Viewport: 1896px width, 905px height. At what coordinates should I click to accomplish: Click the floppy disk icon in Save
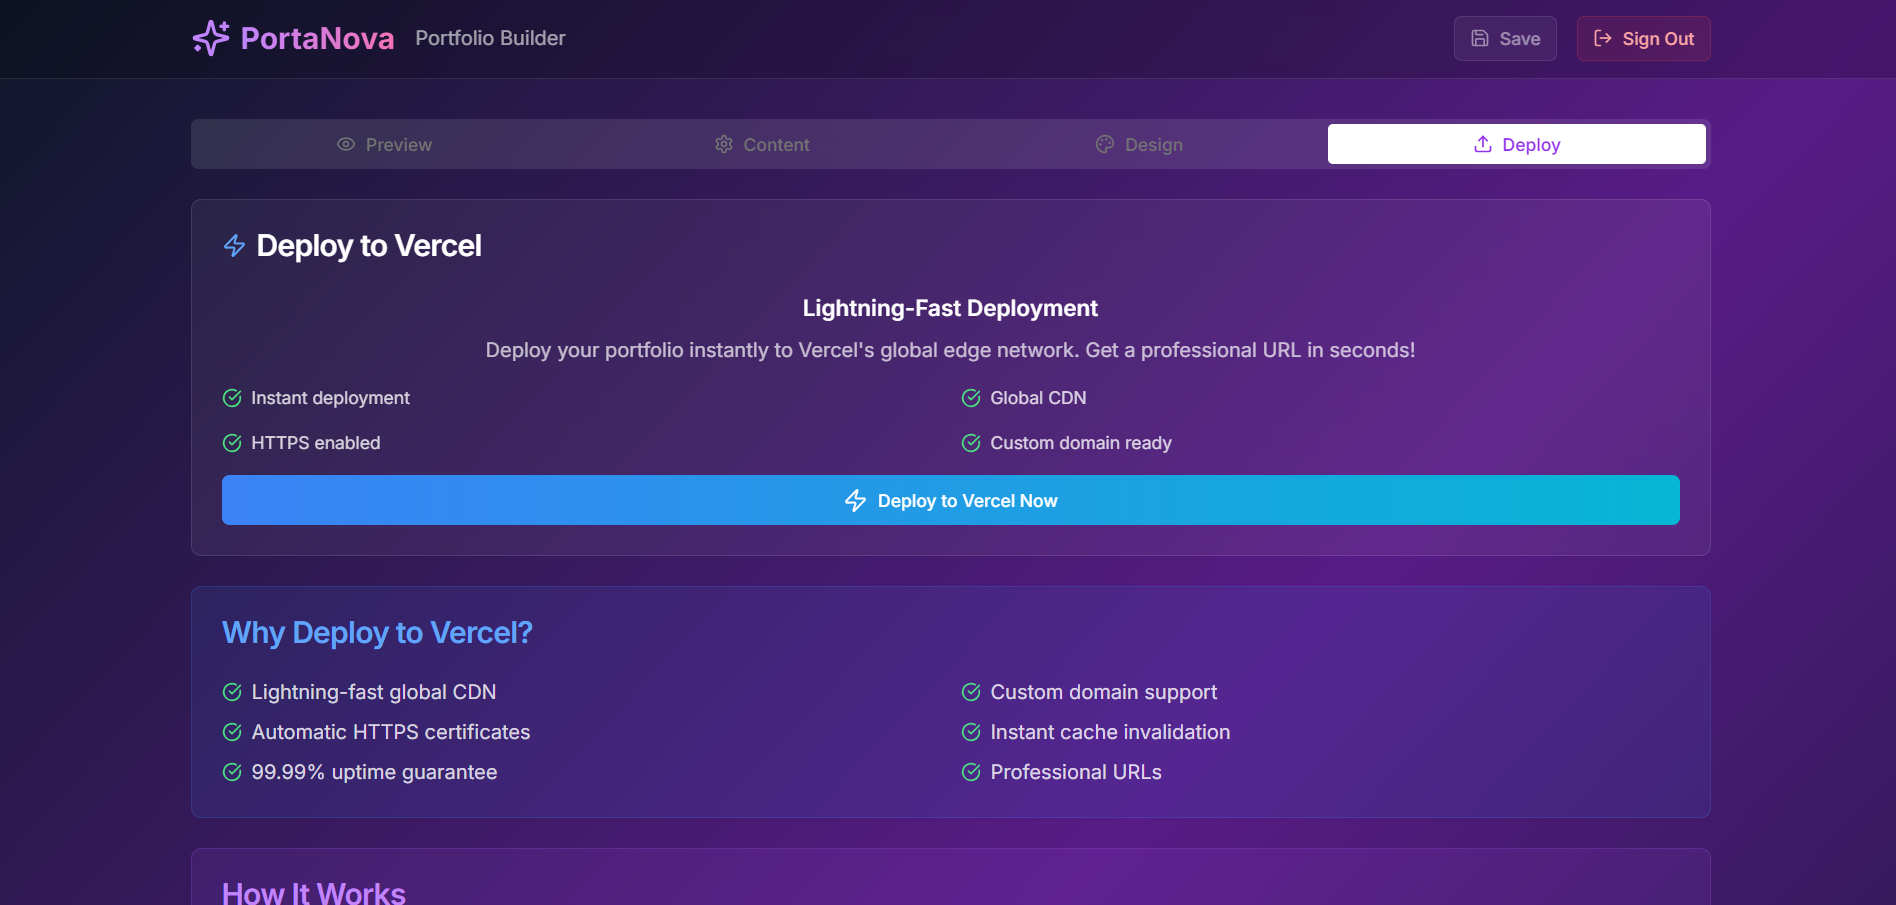1480,38
